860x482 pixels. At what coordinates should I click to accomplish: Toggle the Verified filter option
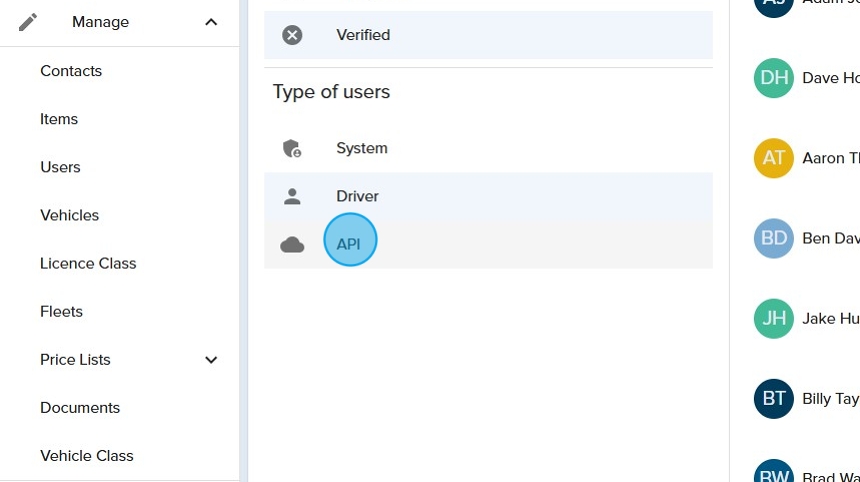(x=363, y=35)
